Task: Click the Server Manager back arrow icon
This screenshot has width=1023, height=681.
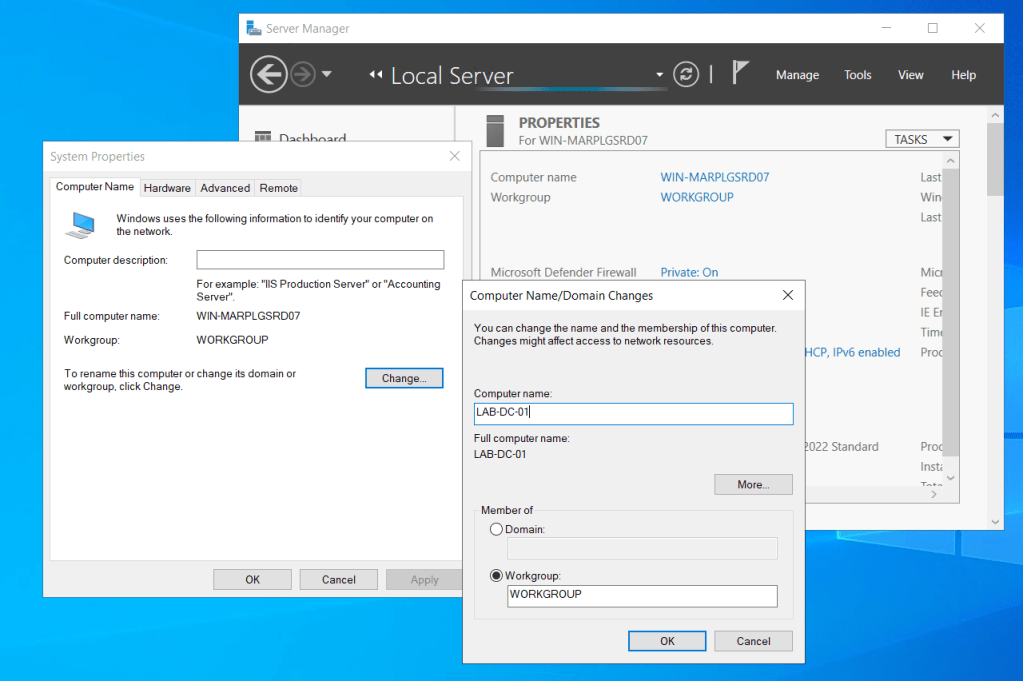Action: coord(268,75)
